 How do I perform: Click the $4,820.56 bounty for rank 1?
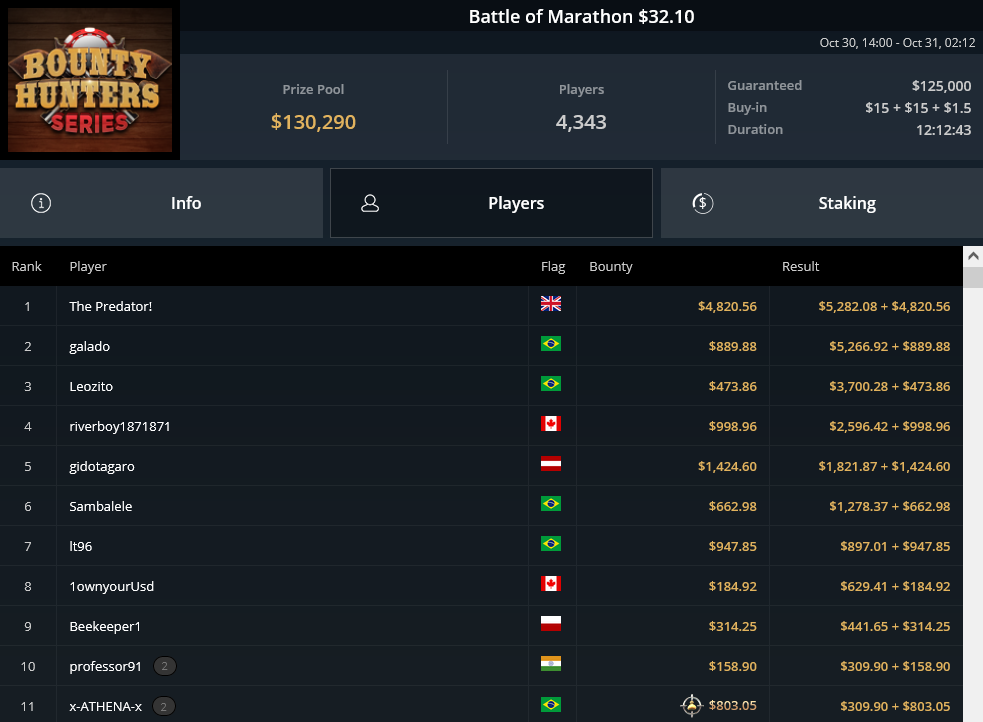[x=727, y=306]
